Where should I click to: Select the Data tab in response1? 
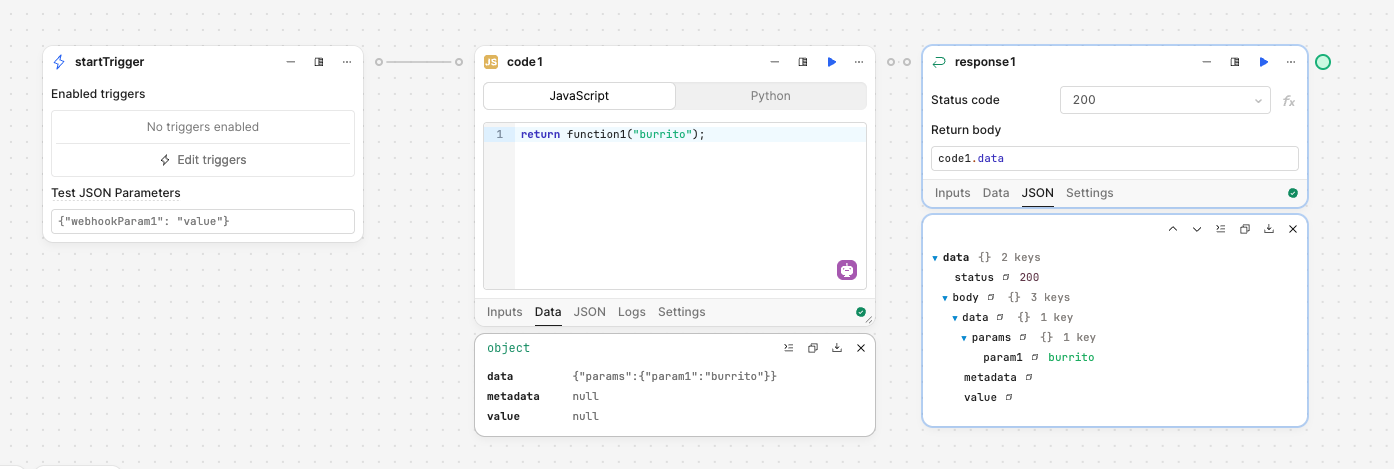click(996, 193)
